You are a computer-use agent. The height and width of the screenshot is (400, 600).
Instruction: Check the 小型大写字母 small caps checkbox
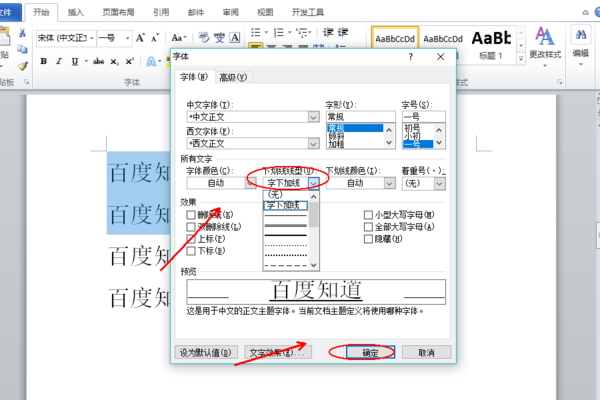(368, 215)
